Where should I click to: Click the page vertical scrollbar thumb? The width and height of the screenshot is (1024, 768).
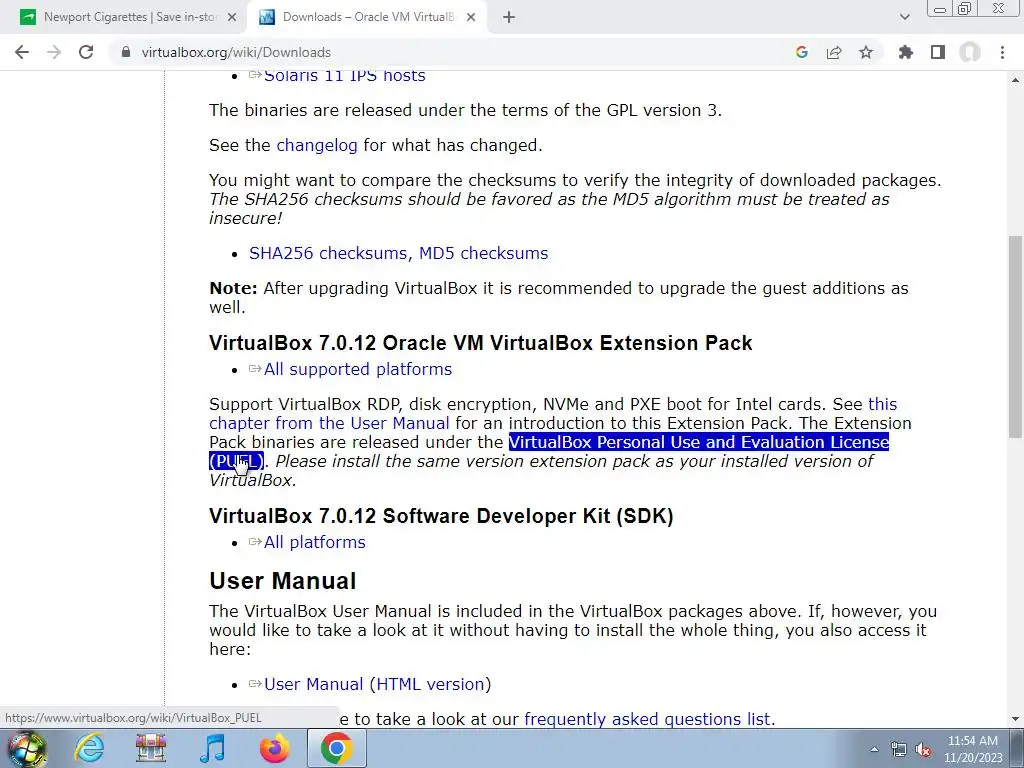coord(1015,336)
